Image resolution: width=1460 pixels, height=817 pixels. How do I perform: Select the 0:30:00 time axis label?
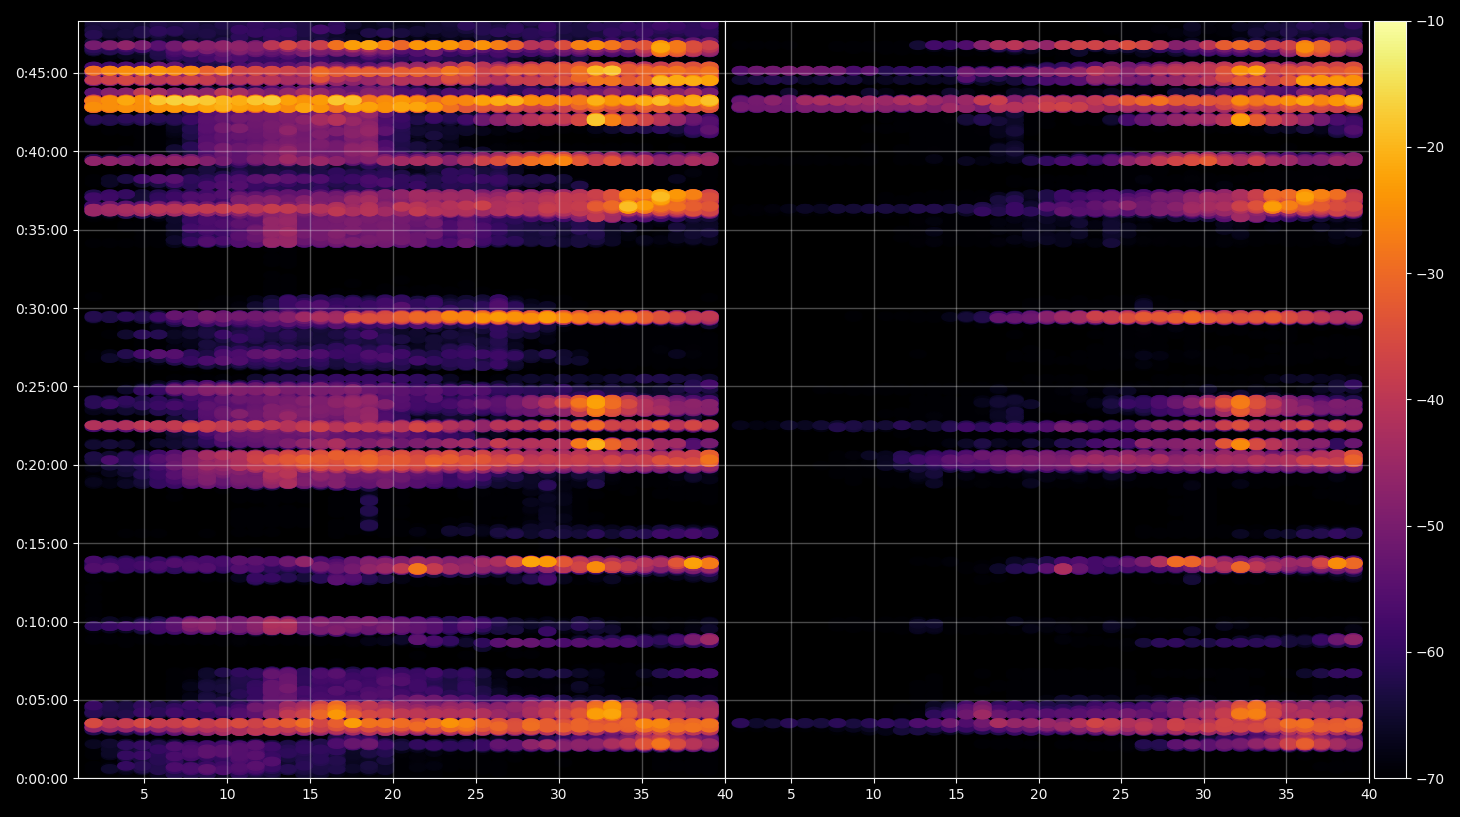coord(42,309)
